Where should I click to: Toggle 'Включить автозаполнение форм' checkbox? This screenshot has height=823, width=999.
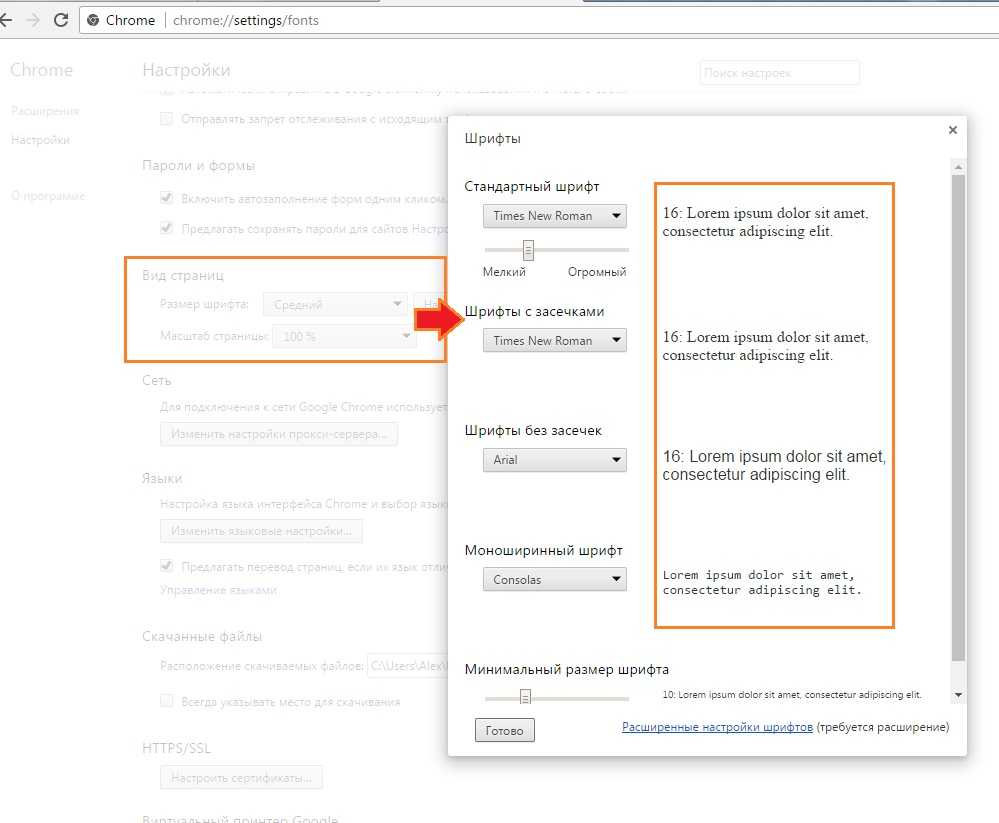(167, 198)
